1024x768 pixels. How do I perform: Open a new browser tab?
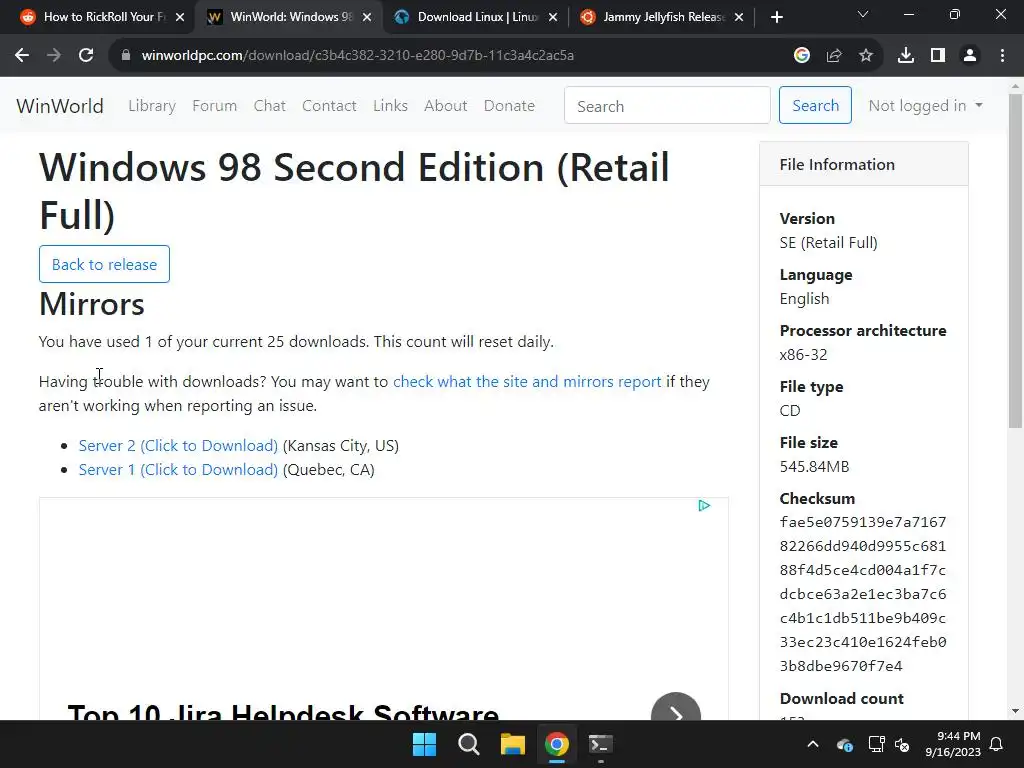pos(776,17)
